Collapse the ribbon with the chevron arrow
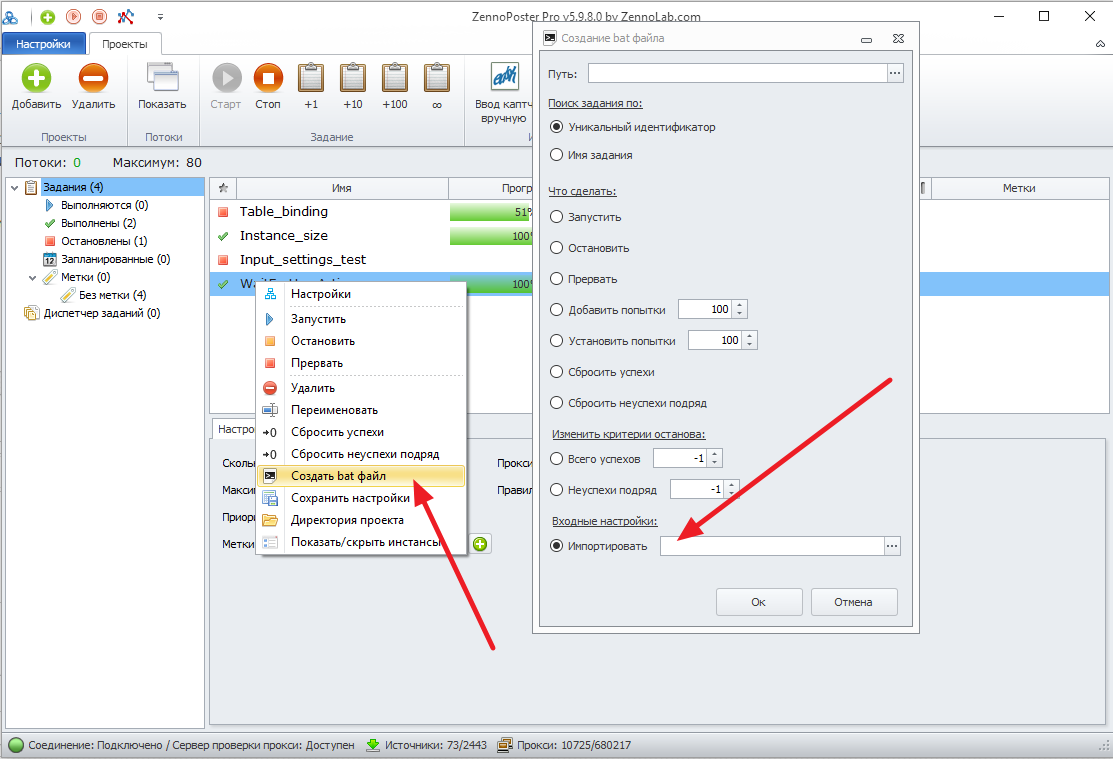 1100,44
